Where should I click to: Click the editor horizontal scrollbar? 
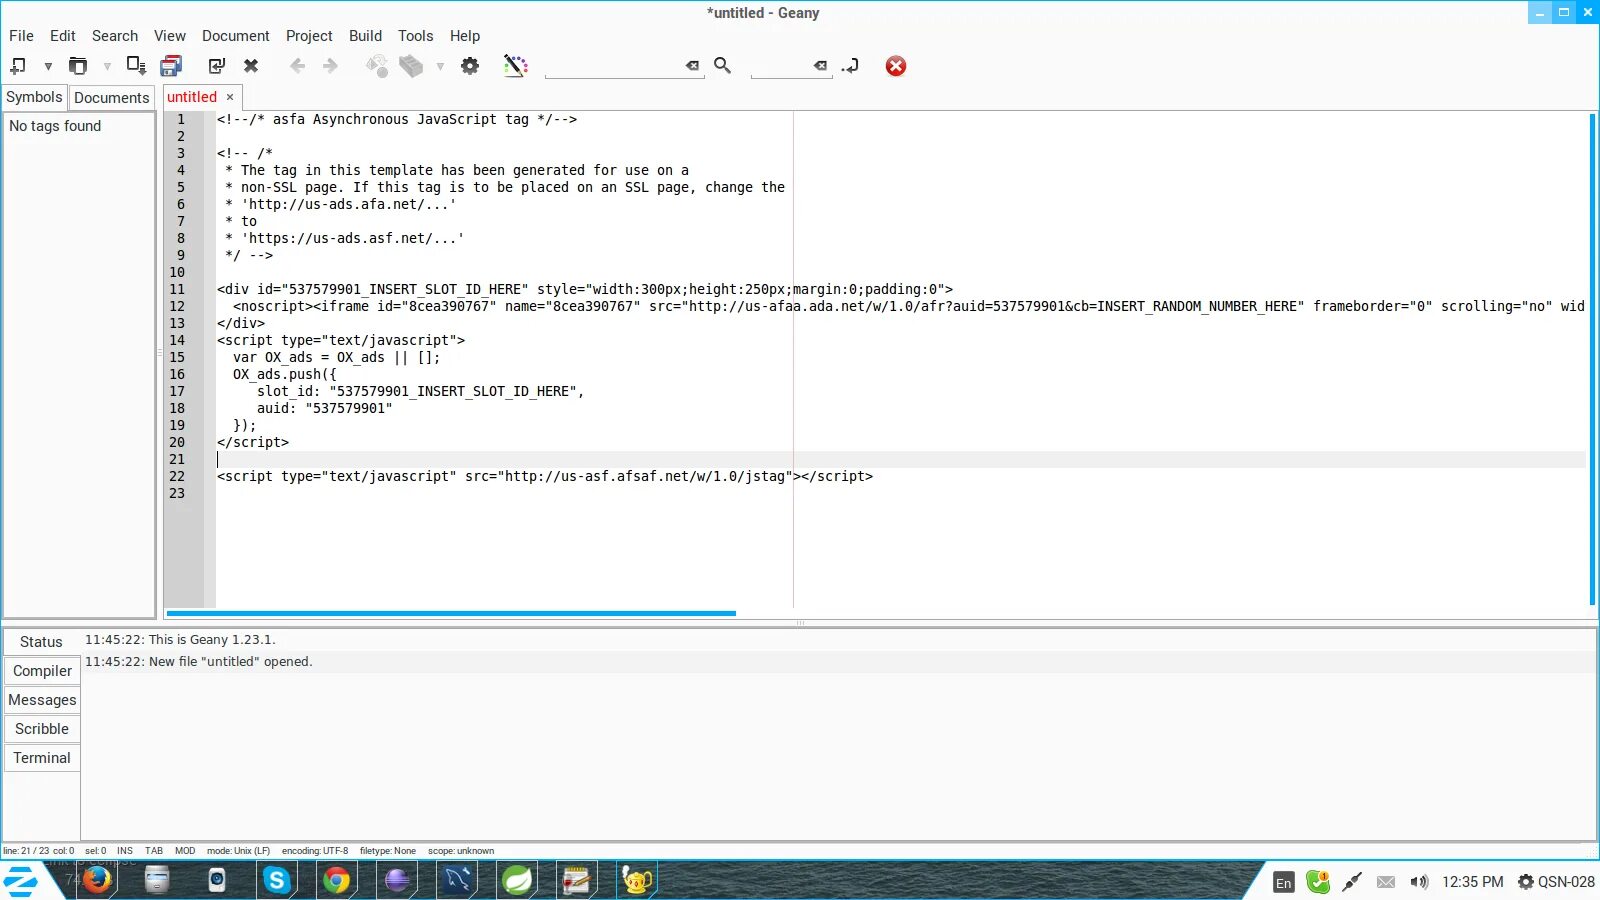(x=451, y=613)
